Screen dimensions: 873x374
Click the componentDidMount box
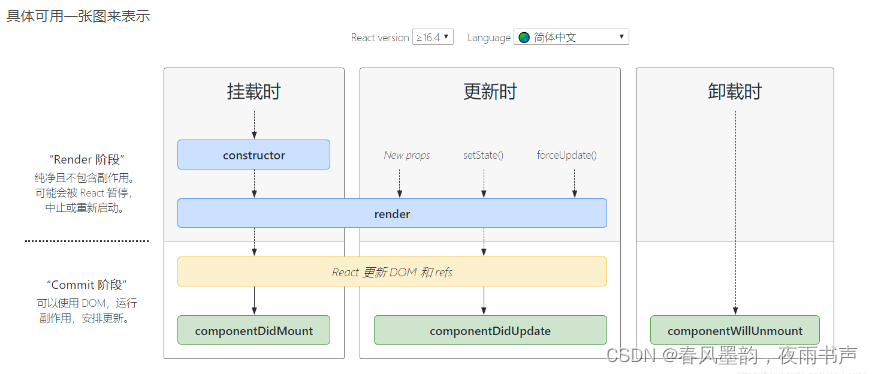(x=253, y=331)
